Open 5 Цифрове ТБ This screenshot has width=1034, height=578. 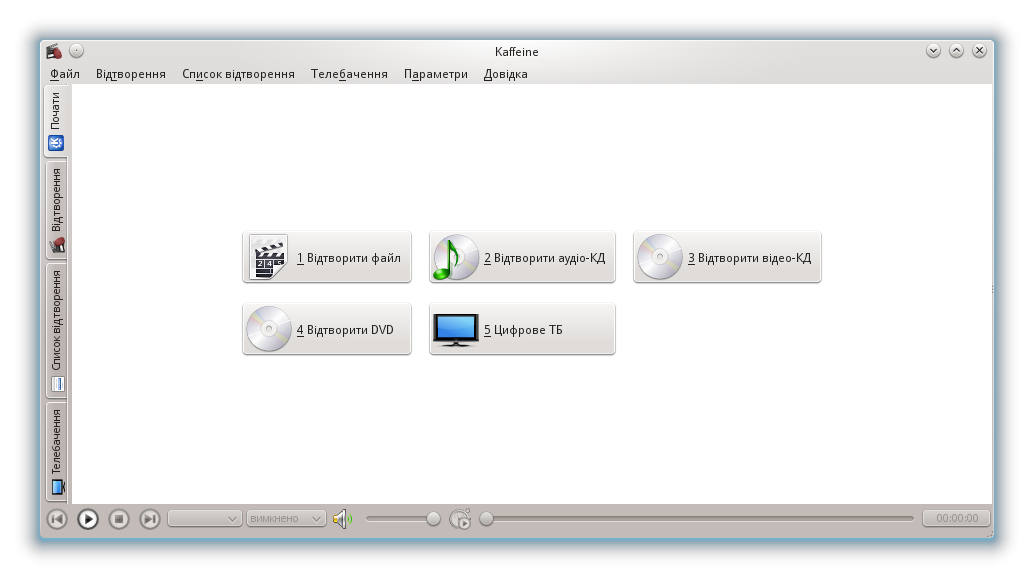pos(522,329)
